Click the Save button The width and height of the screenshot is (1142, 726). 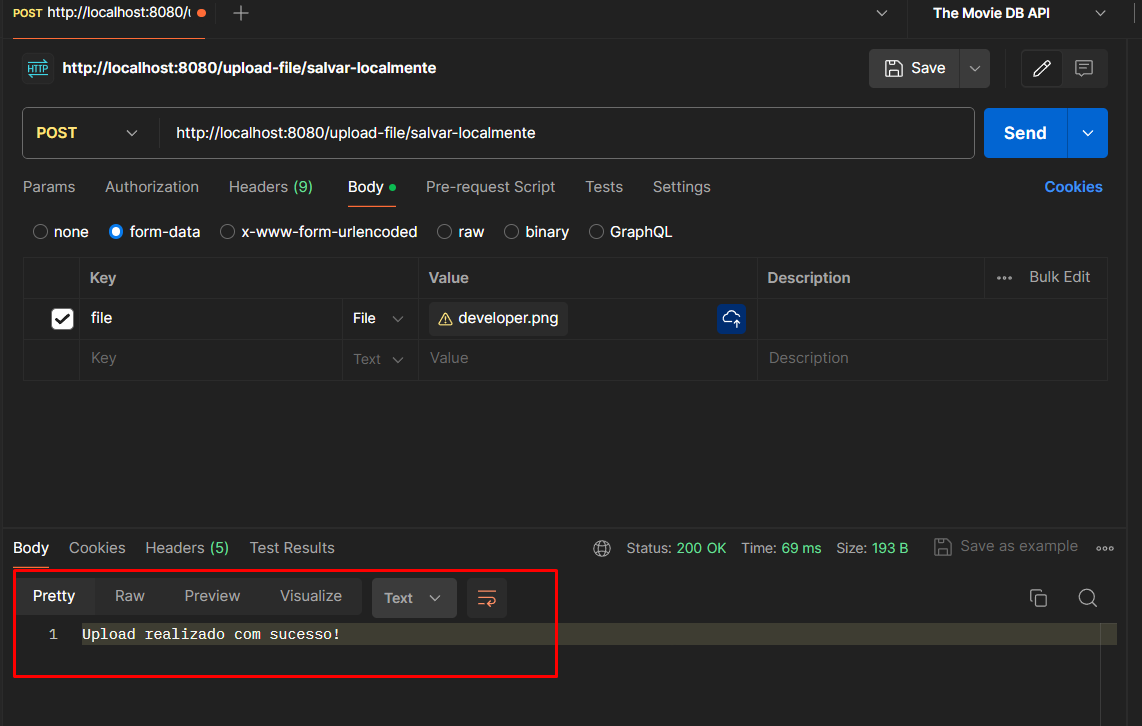(915, 68)
